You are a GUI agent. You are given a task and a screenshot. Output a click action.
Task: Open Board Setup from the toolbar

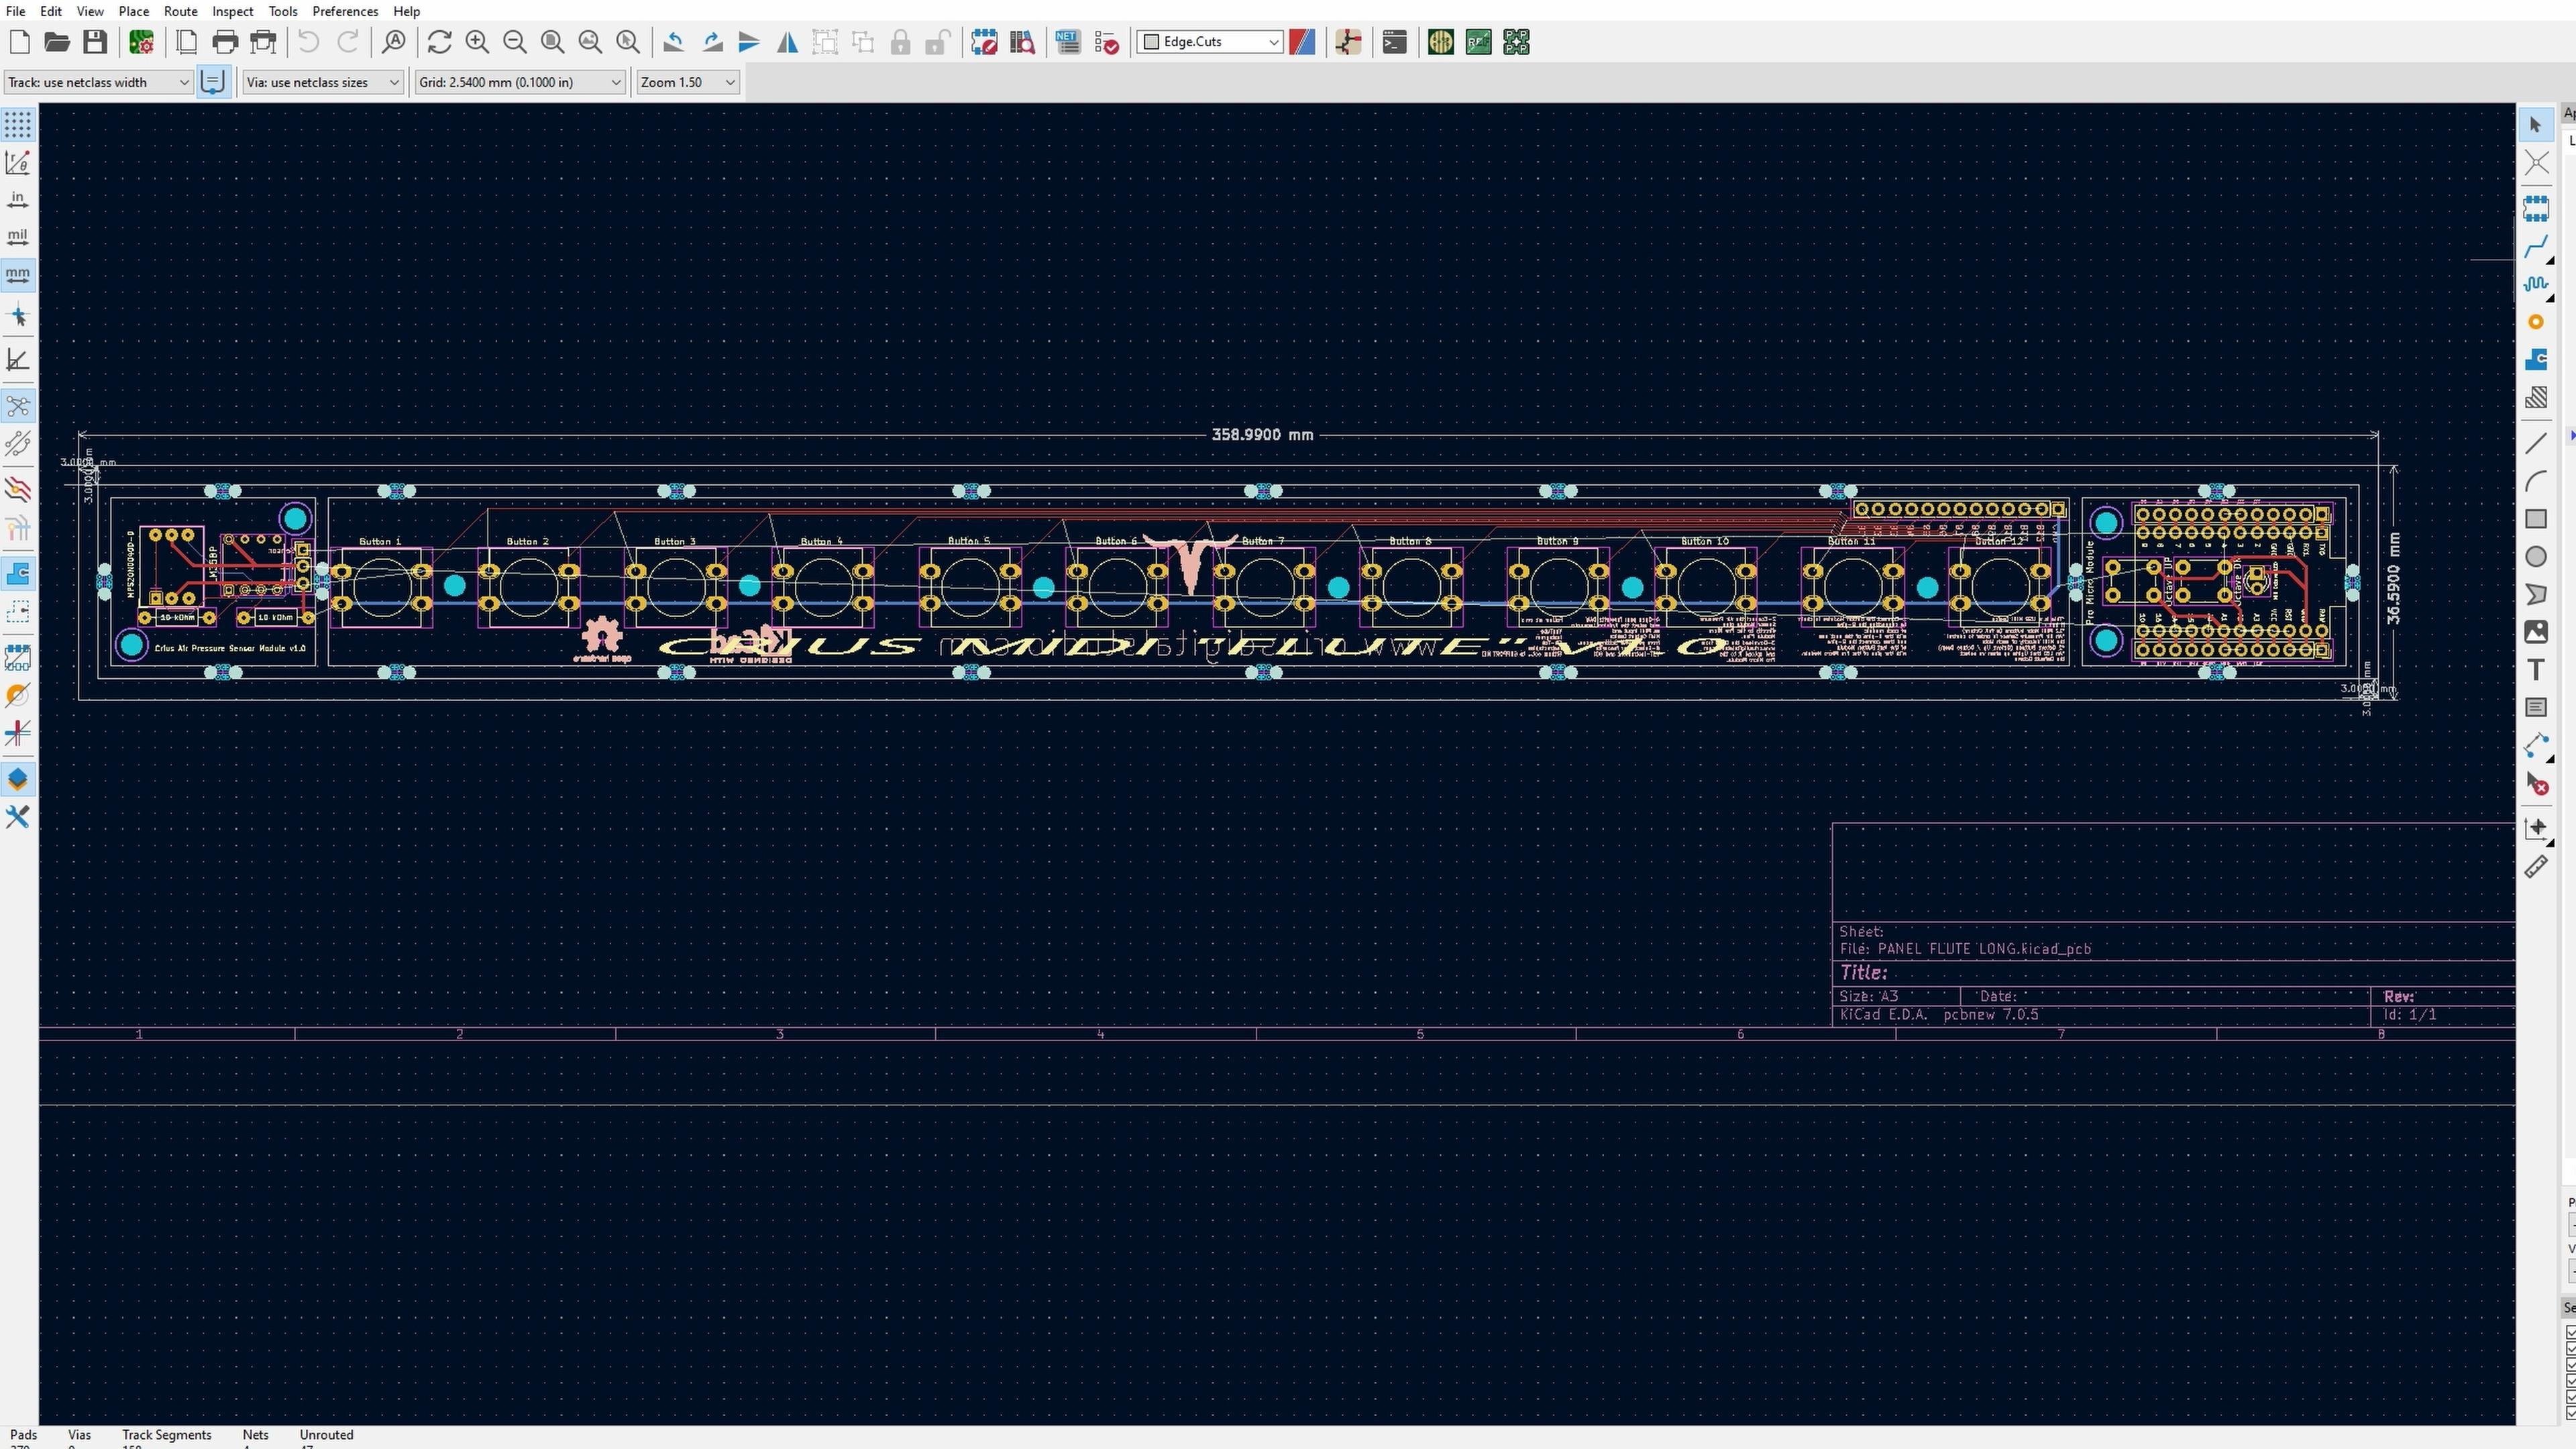pyautogui.click(x=141, y=42)
